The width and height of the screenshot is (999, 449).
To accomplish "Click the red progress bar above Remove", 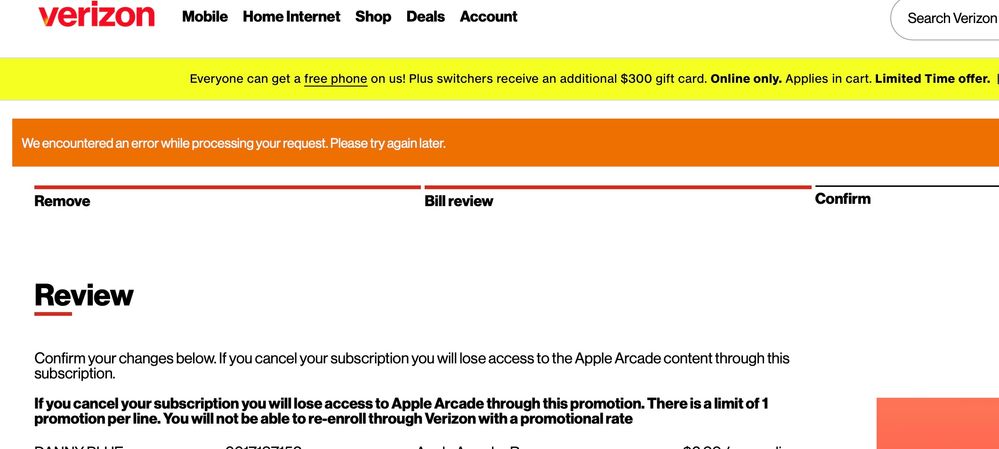I will (x=227, y=187).
